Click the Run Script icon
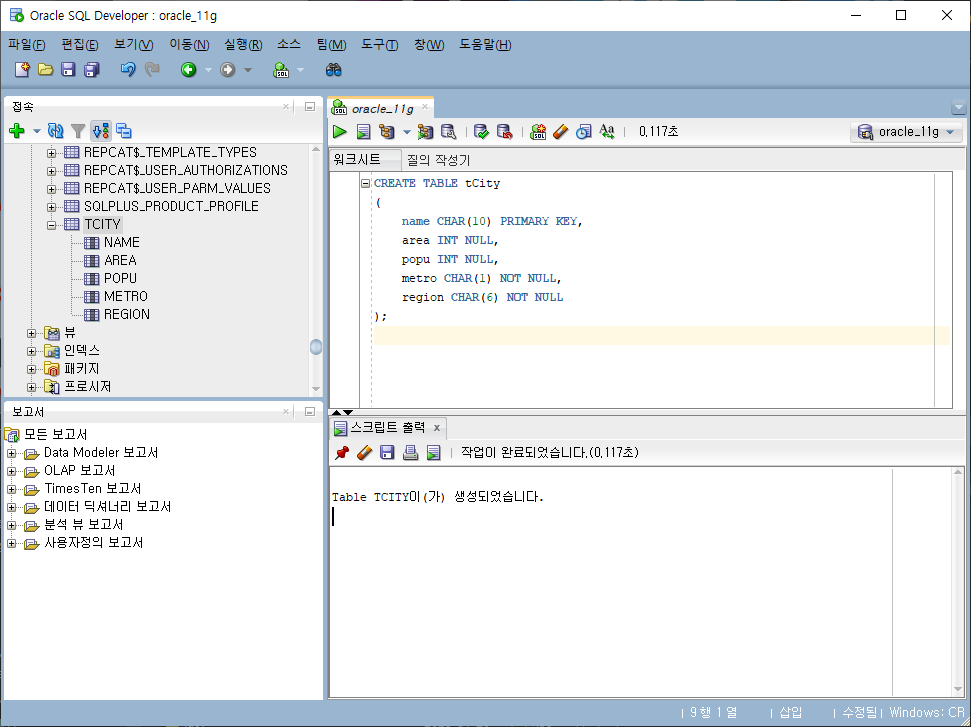The height and width of the screenshot is (727, 971). (364, 131)
